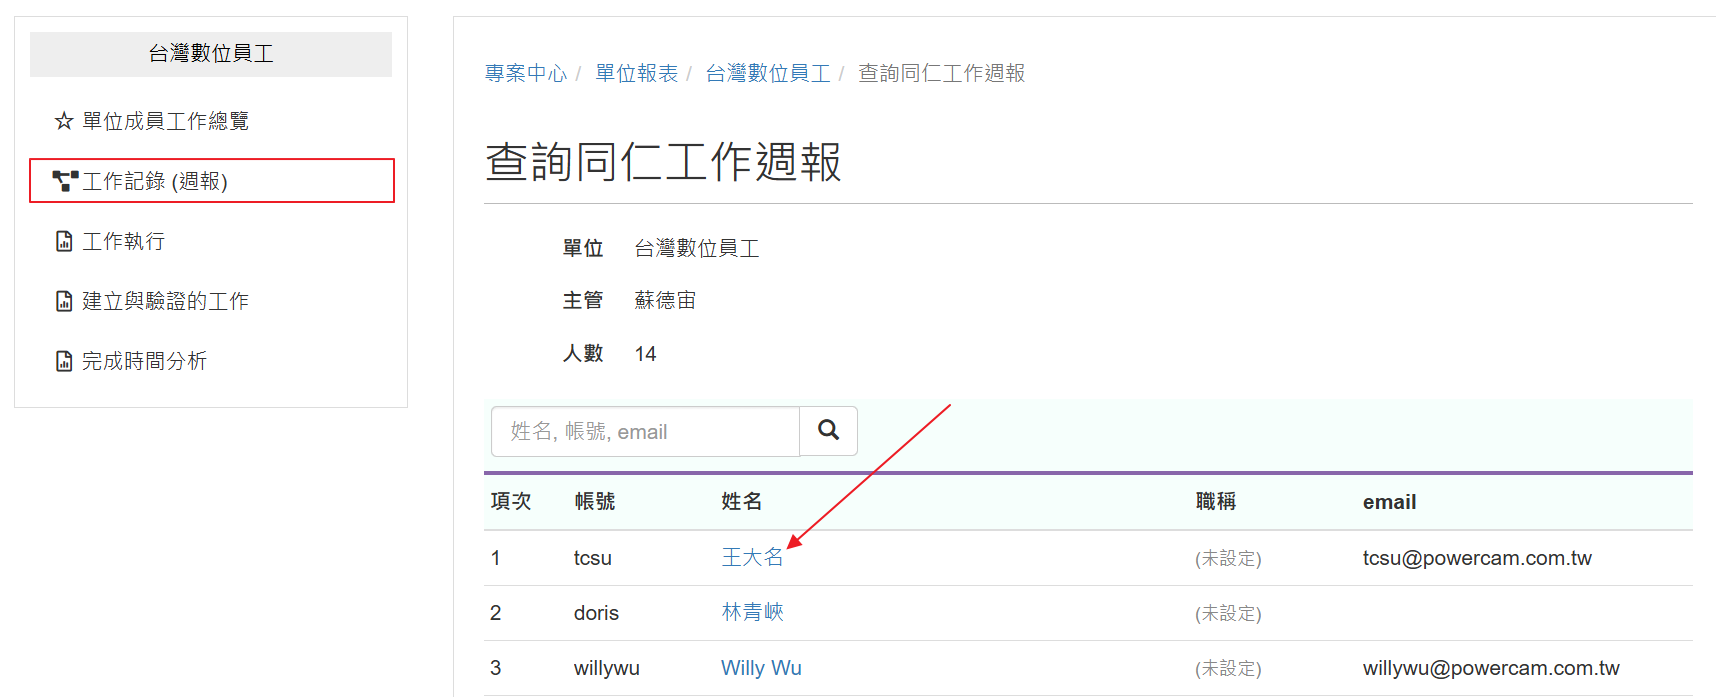1716x697 pixels.
Task: Click the report icon beside 完成時間分析
Action: point(64,361)
